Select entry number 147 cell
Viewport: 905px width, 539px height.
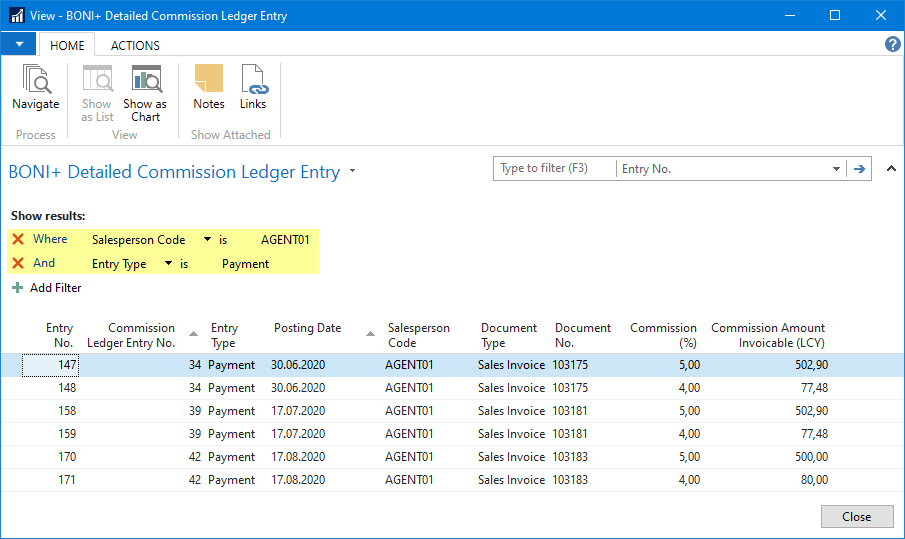50,365
